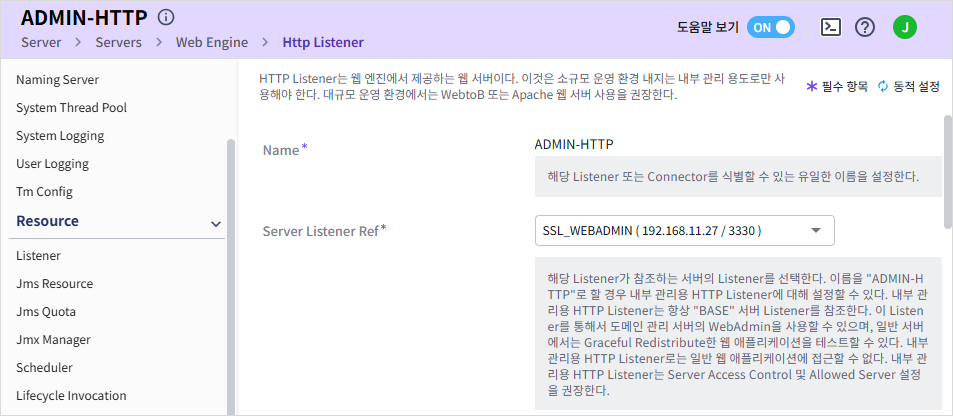
Task: Click the main content vertical scrollbar
Action: pyautogui.click(x=948, y=170)
